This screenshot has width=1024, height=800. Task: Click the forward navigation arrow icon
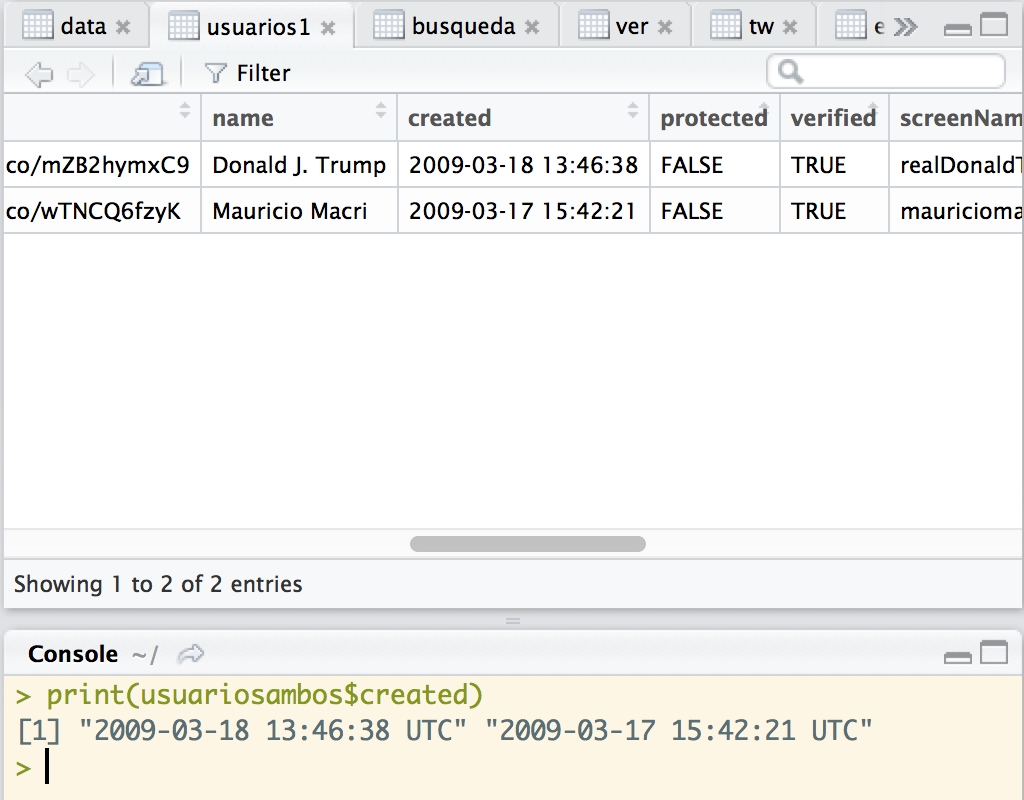[80, 74]
